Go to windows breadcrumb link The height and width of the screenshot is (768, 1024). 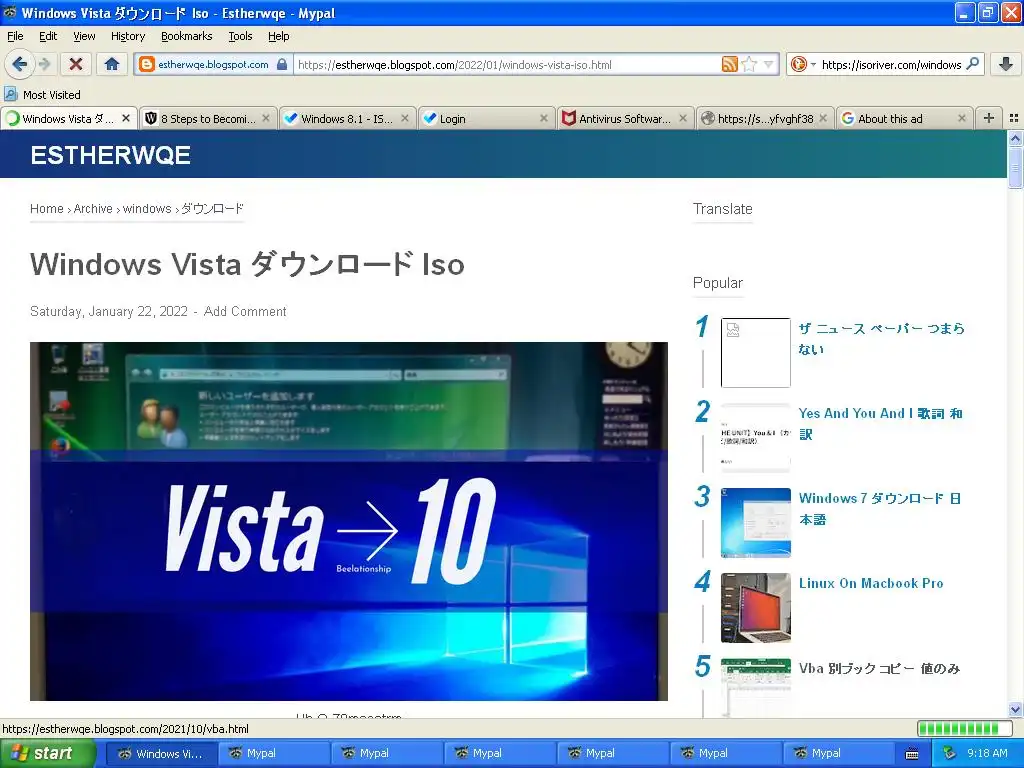click(x=147, y=209)
